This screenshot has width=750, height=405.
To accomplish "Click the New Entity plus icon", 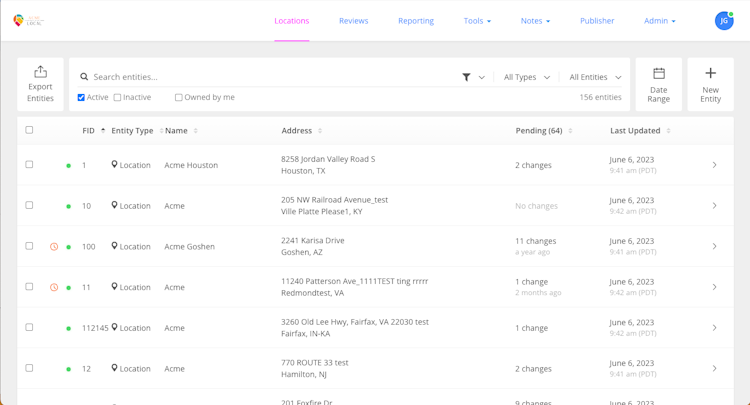I will point(710,73).
